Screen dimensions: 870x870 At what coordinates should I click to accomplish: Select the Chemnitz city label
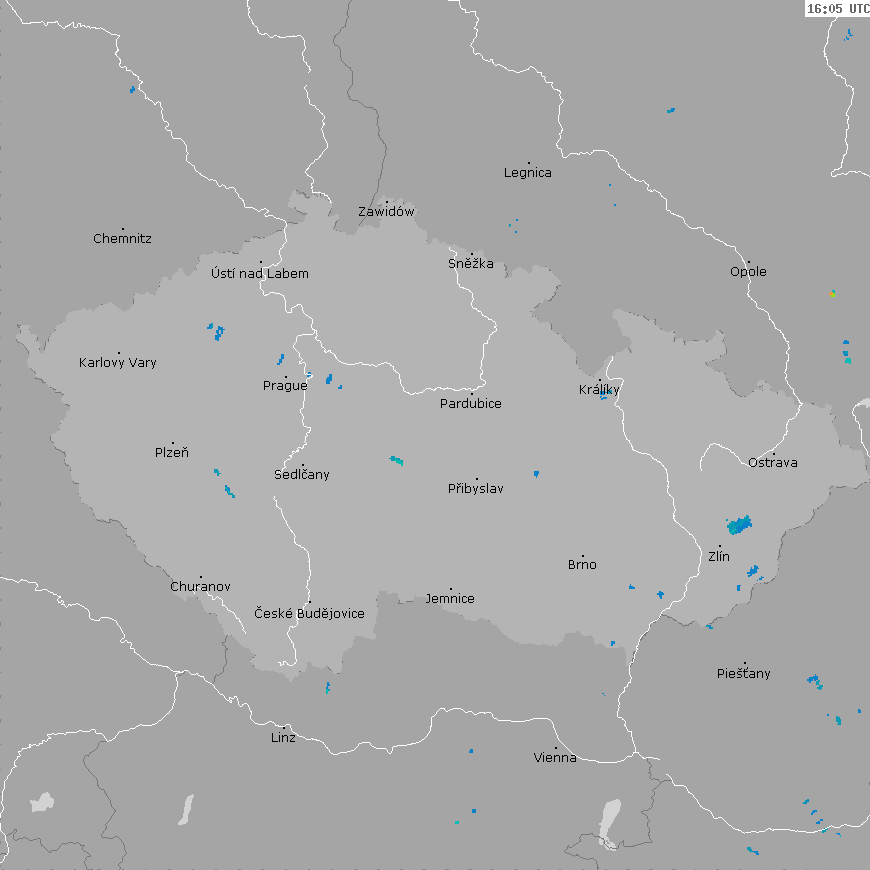122,239
